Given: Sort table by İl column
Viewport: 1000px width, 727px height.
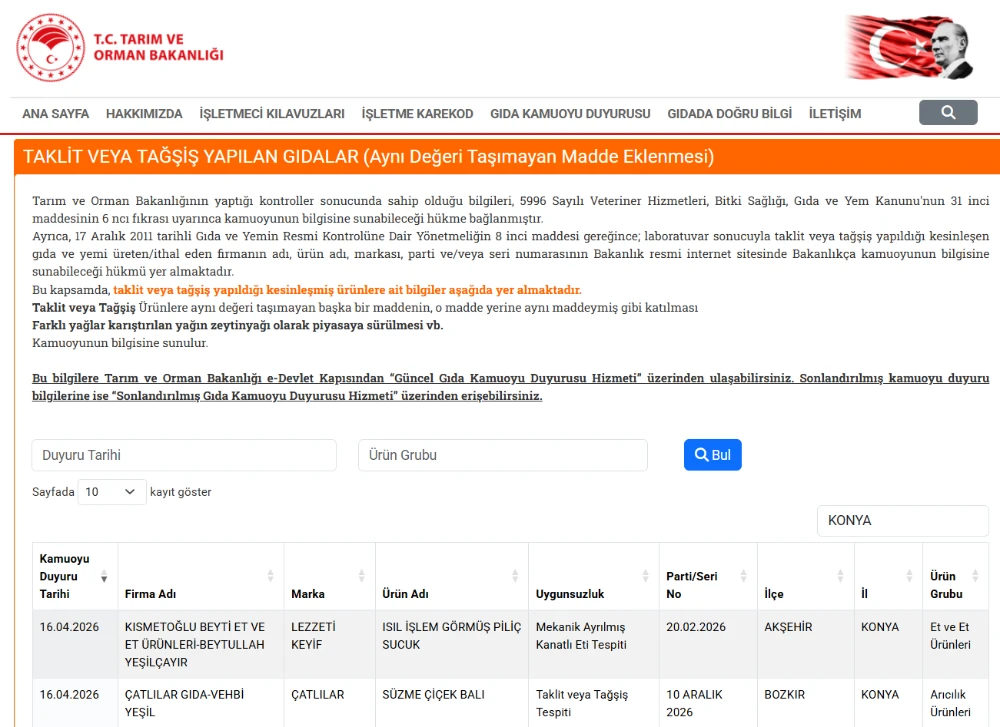Looking at the screenshot, I should pos(909,577).
